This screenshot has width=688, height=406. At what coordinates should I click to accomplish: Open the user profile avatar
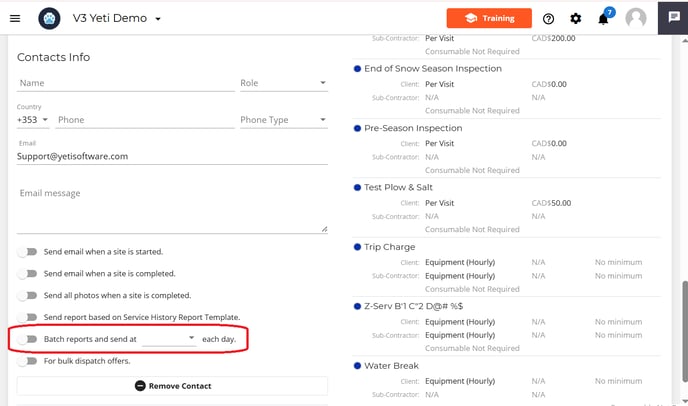point(636,18)
